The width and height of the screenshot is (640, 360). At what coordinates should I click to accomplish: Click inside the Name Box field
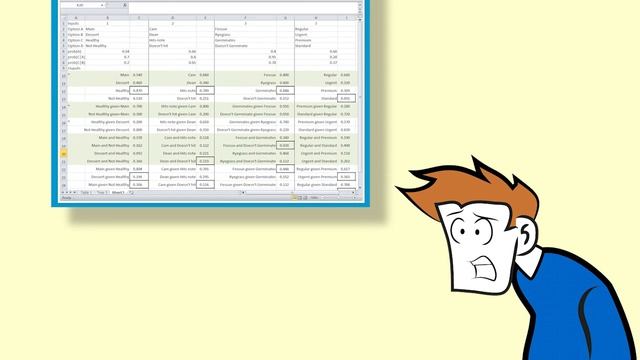(80, 6)
